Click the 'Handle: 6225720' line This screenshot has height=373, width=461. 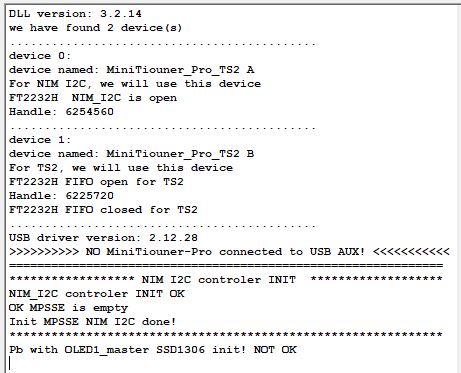pos(61,196)
